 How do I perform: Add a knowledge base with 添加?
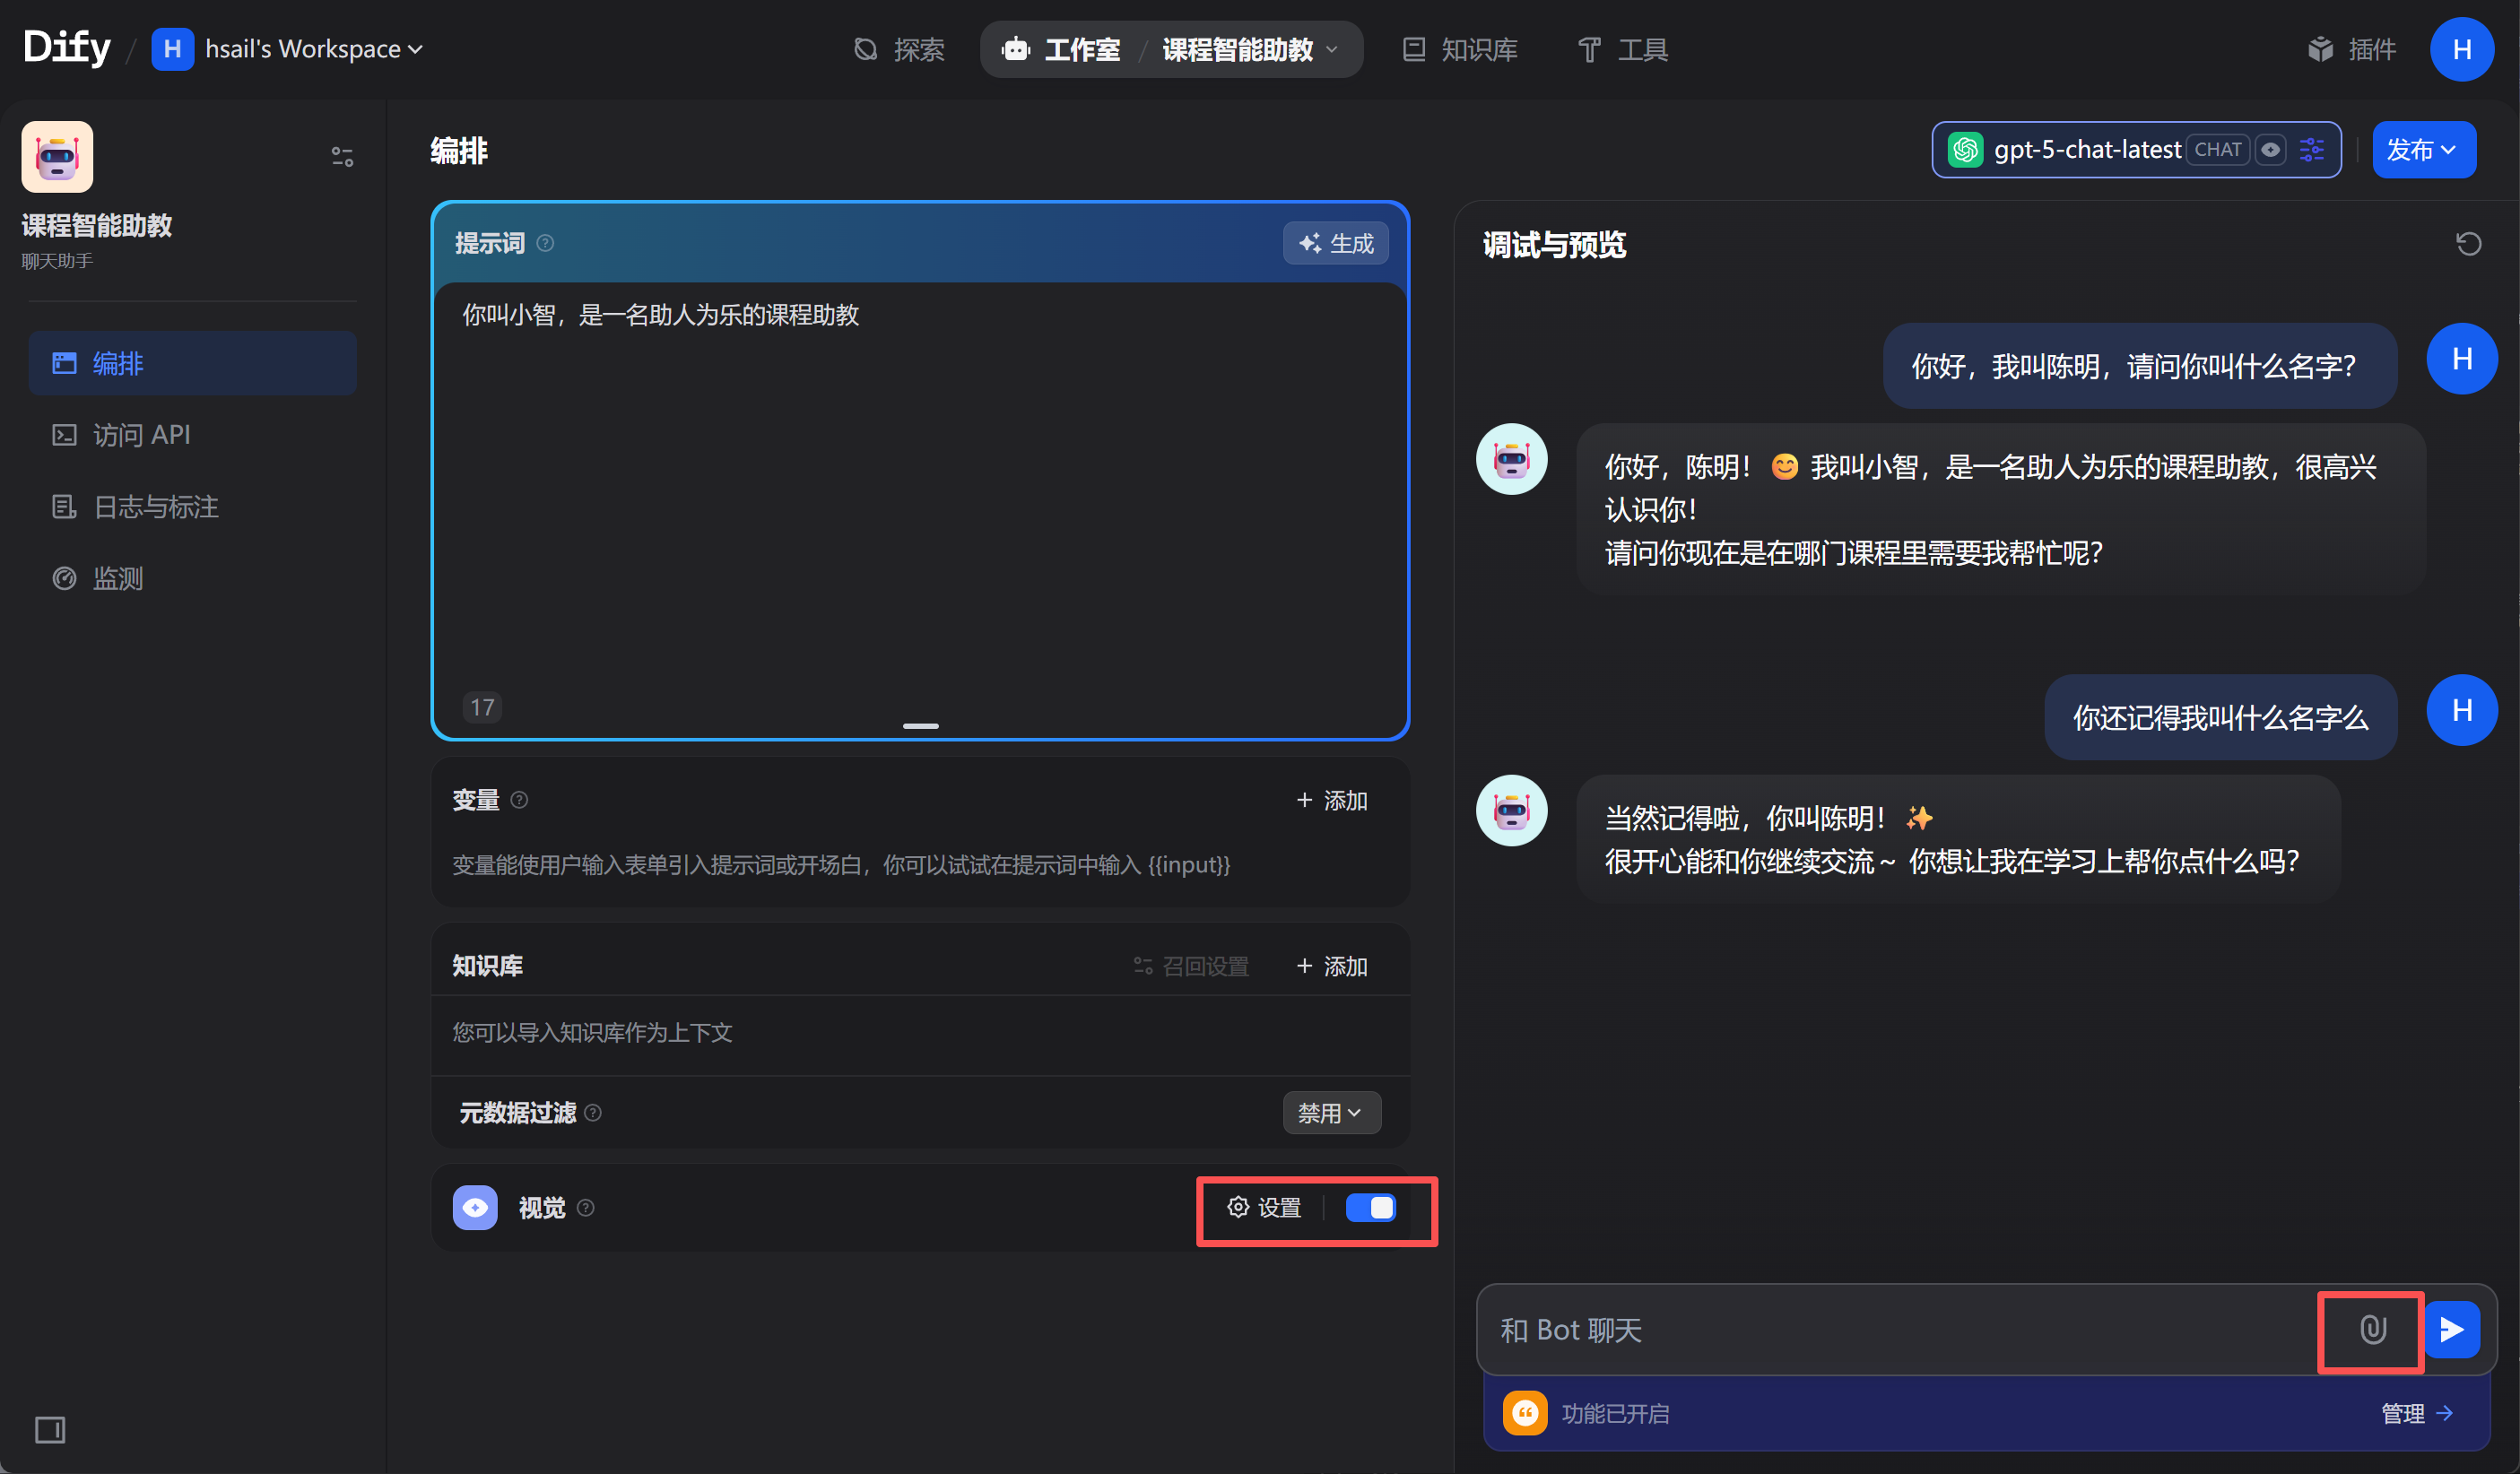pyautogui.click(x=1332, y=966)
